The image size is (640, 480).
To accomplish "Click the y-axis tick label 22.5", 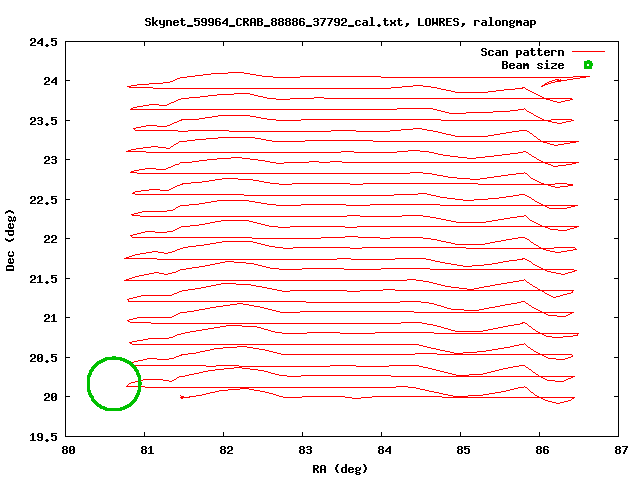I will tap(43, 200).
